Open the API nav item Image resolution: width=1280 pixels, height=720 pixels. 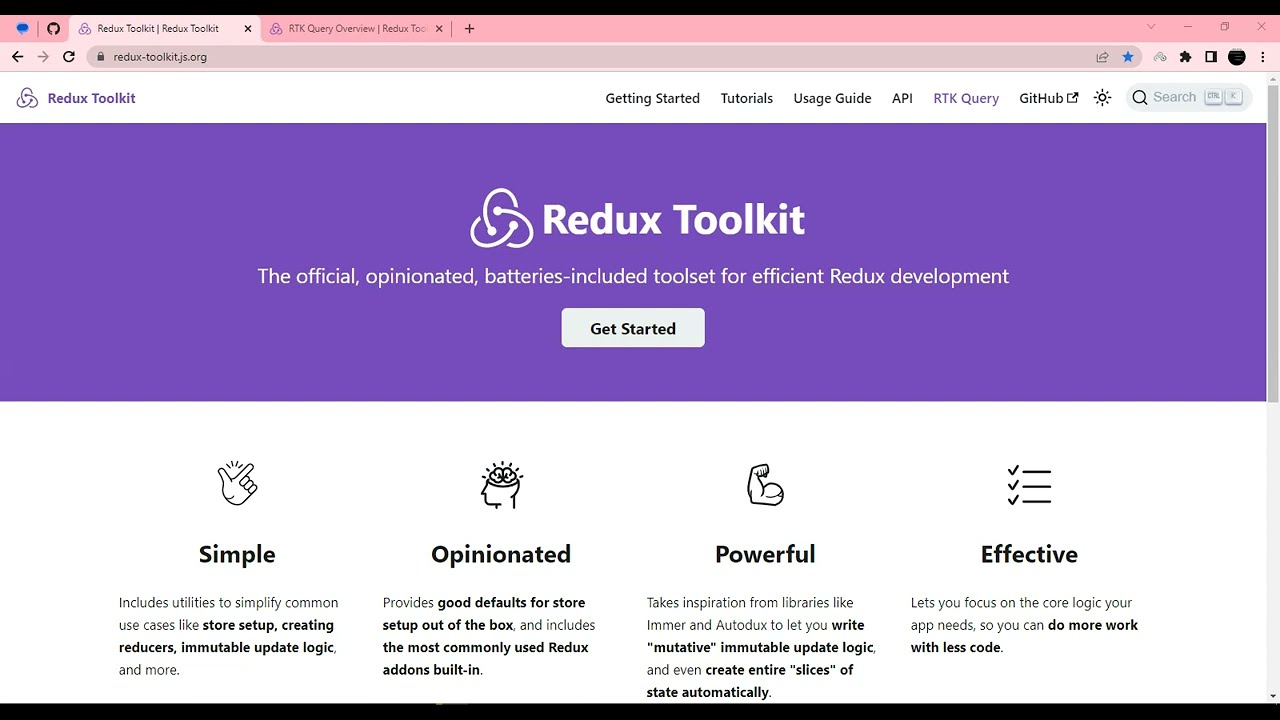pos(902,98)
